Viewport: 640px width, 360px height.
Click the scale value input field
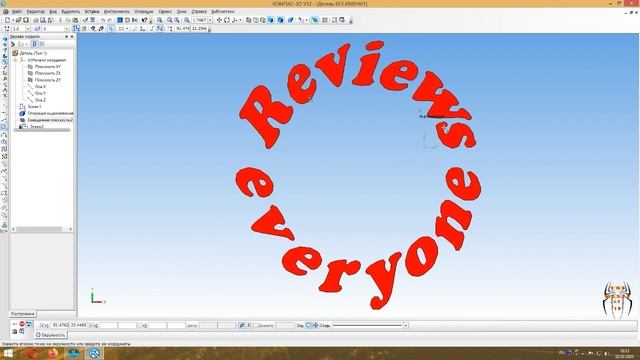pos(200,20)
